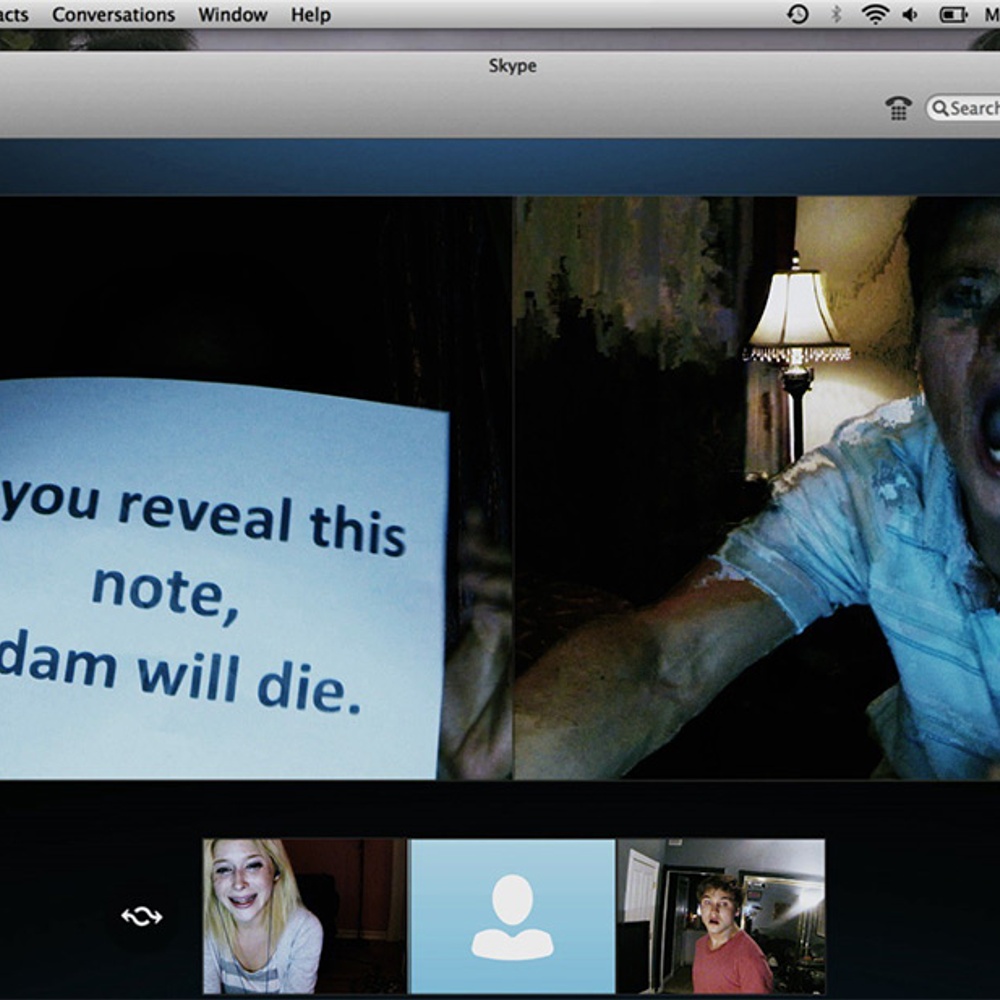Click the Time Machine menu bar icon
The image size is (1000, 1000).
click(x=798, y=14)
